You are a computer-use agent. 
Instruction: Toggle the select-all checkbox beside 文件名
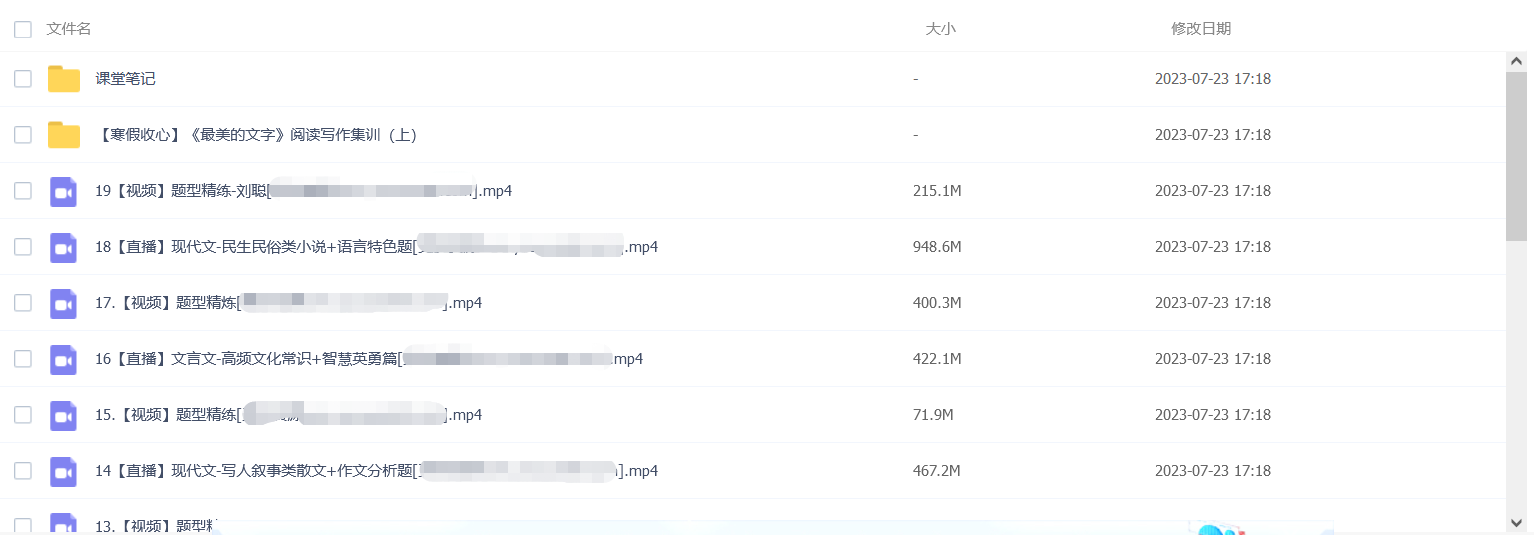[23, 30]
